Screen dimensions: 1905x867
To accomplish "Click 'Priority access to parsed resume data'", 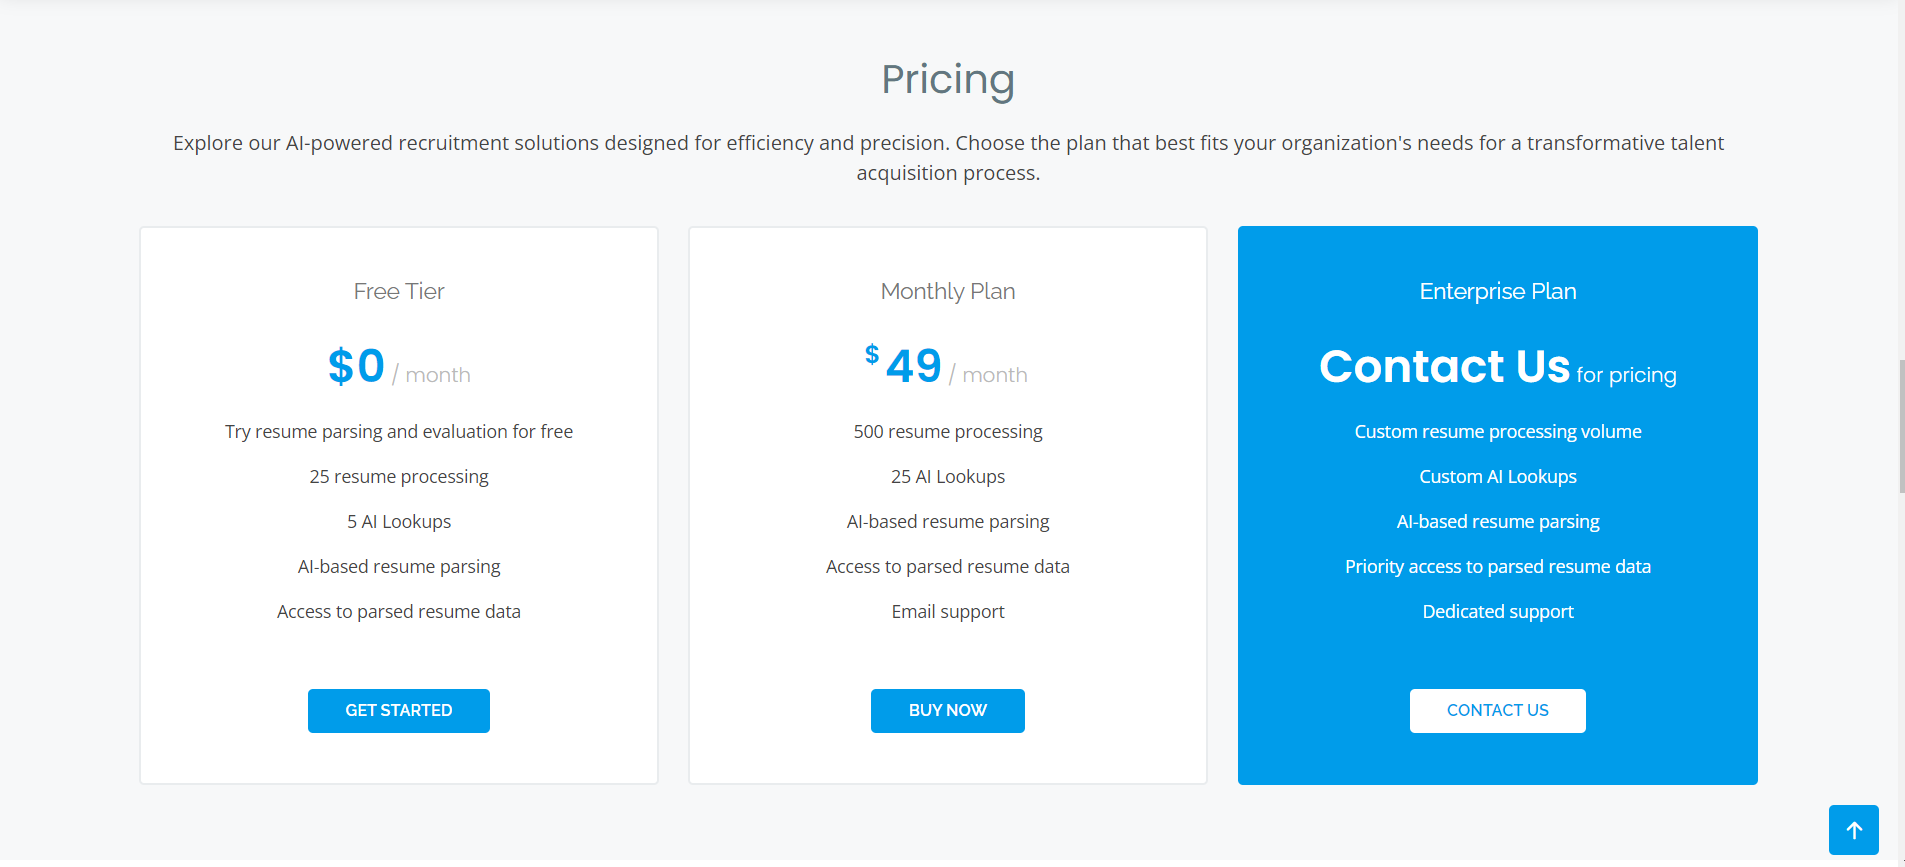I will [1498, 567].
